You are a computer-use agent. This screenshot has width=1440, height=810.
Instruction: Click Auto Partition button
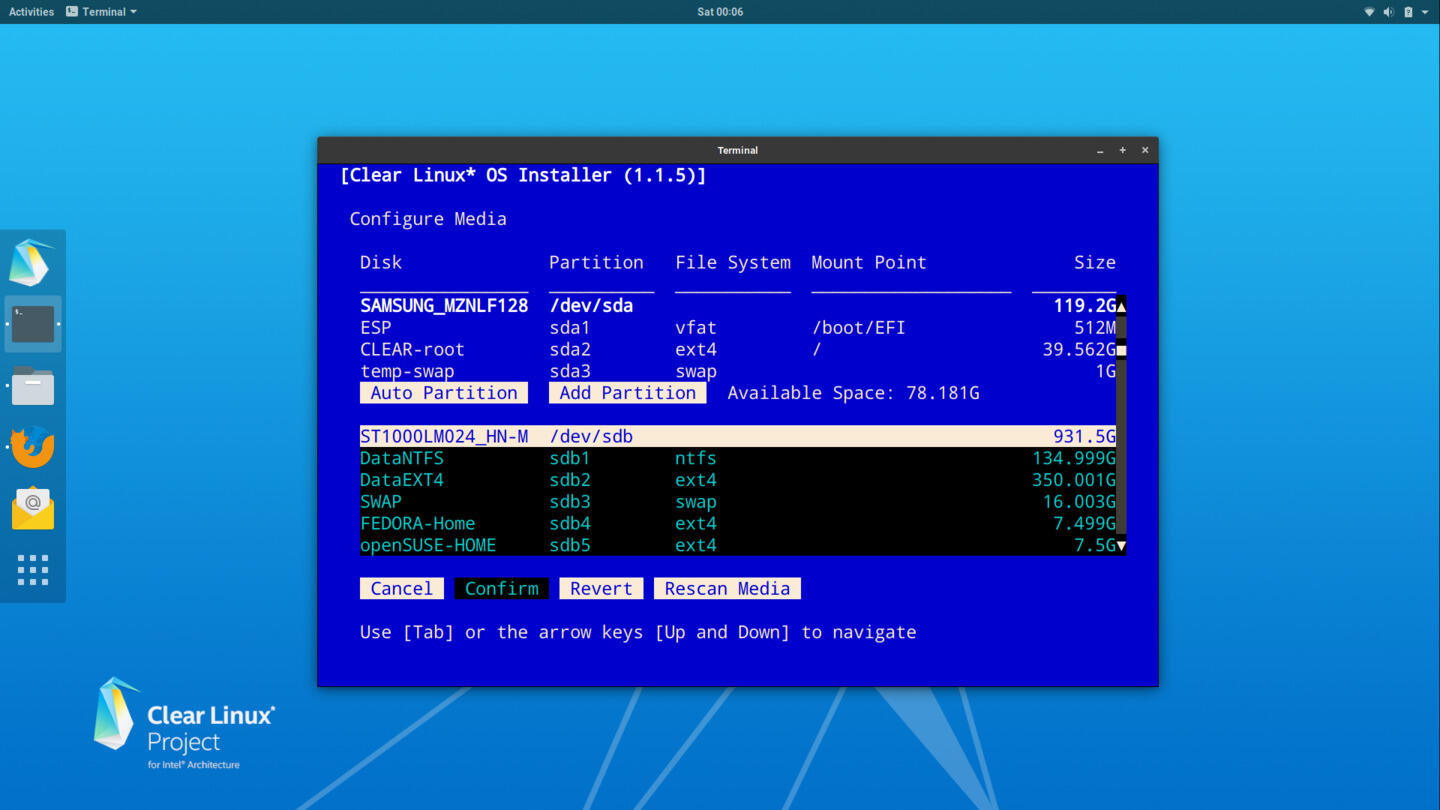point(444,393)
